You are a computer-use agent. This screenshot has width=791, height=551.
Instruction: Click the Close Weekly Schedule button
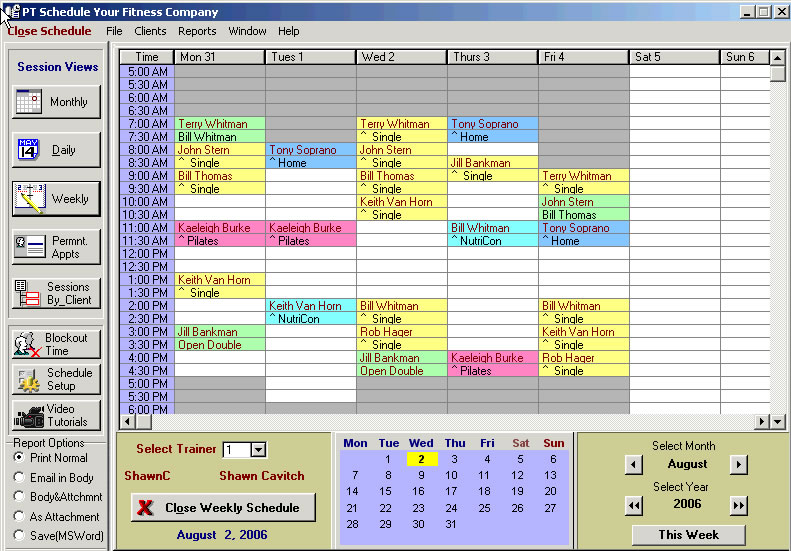coord(223,507)
